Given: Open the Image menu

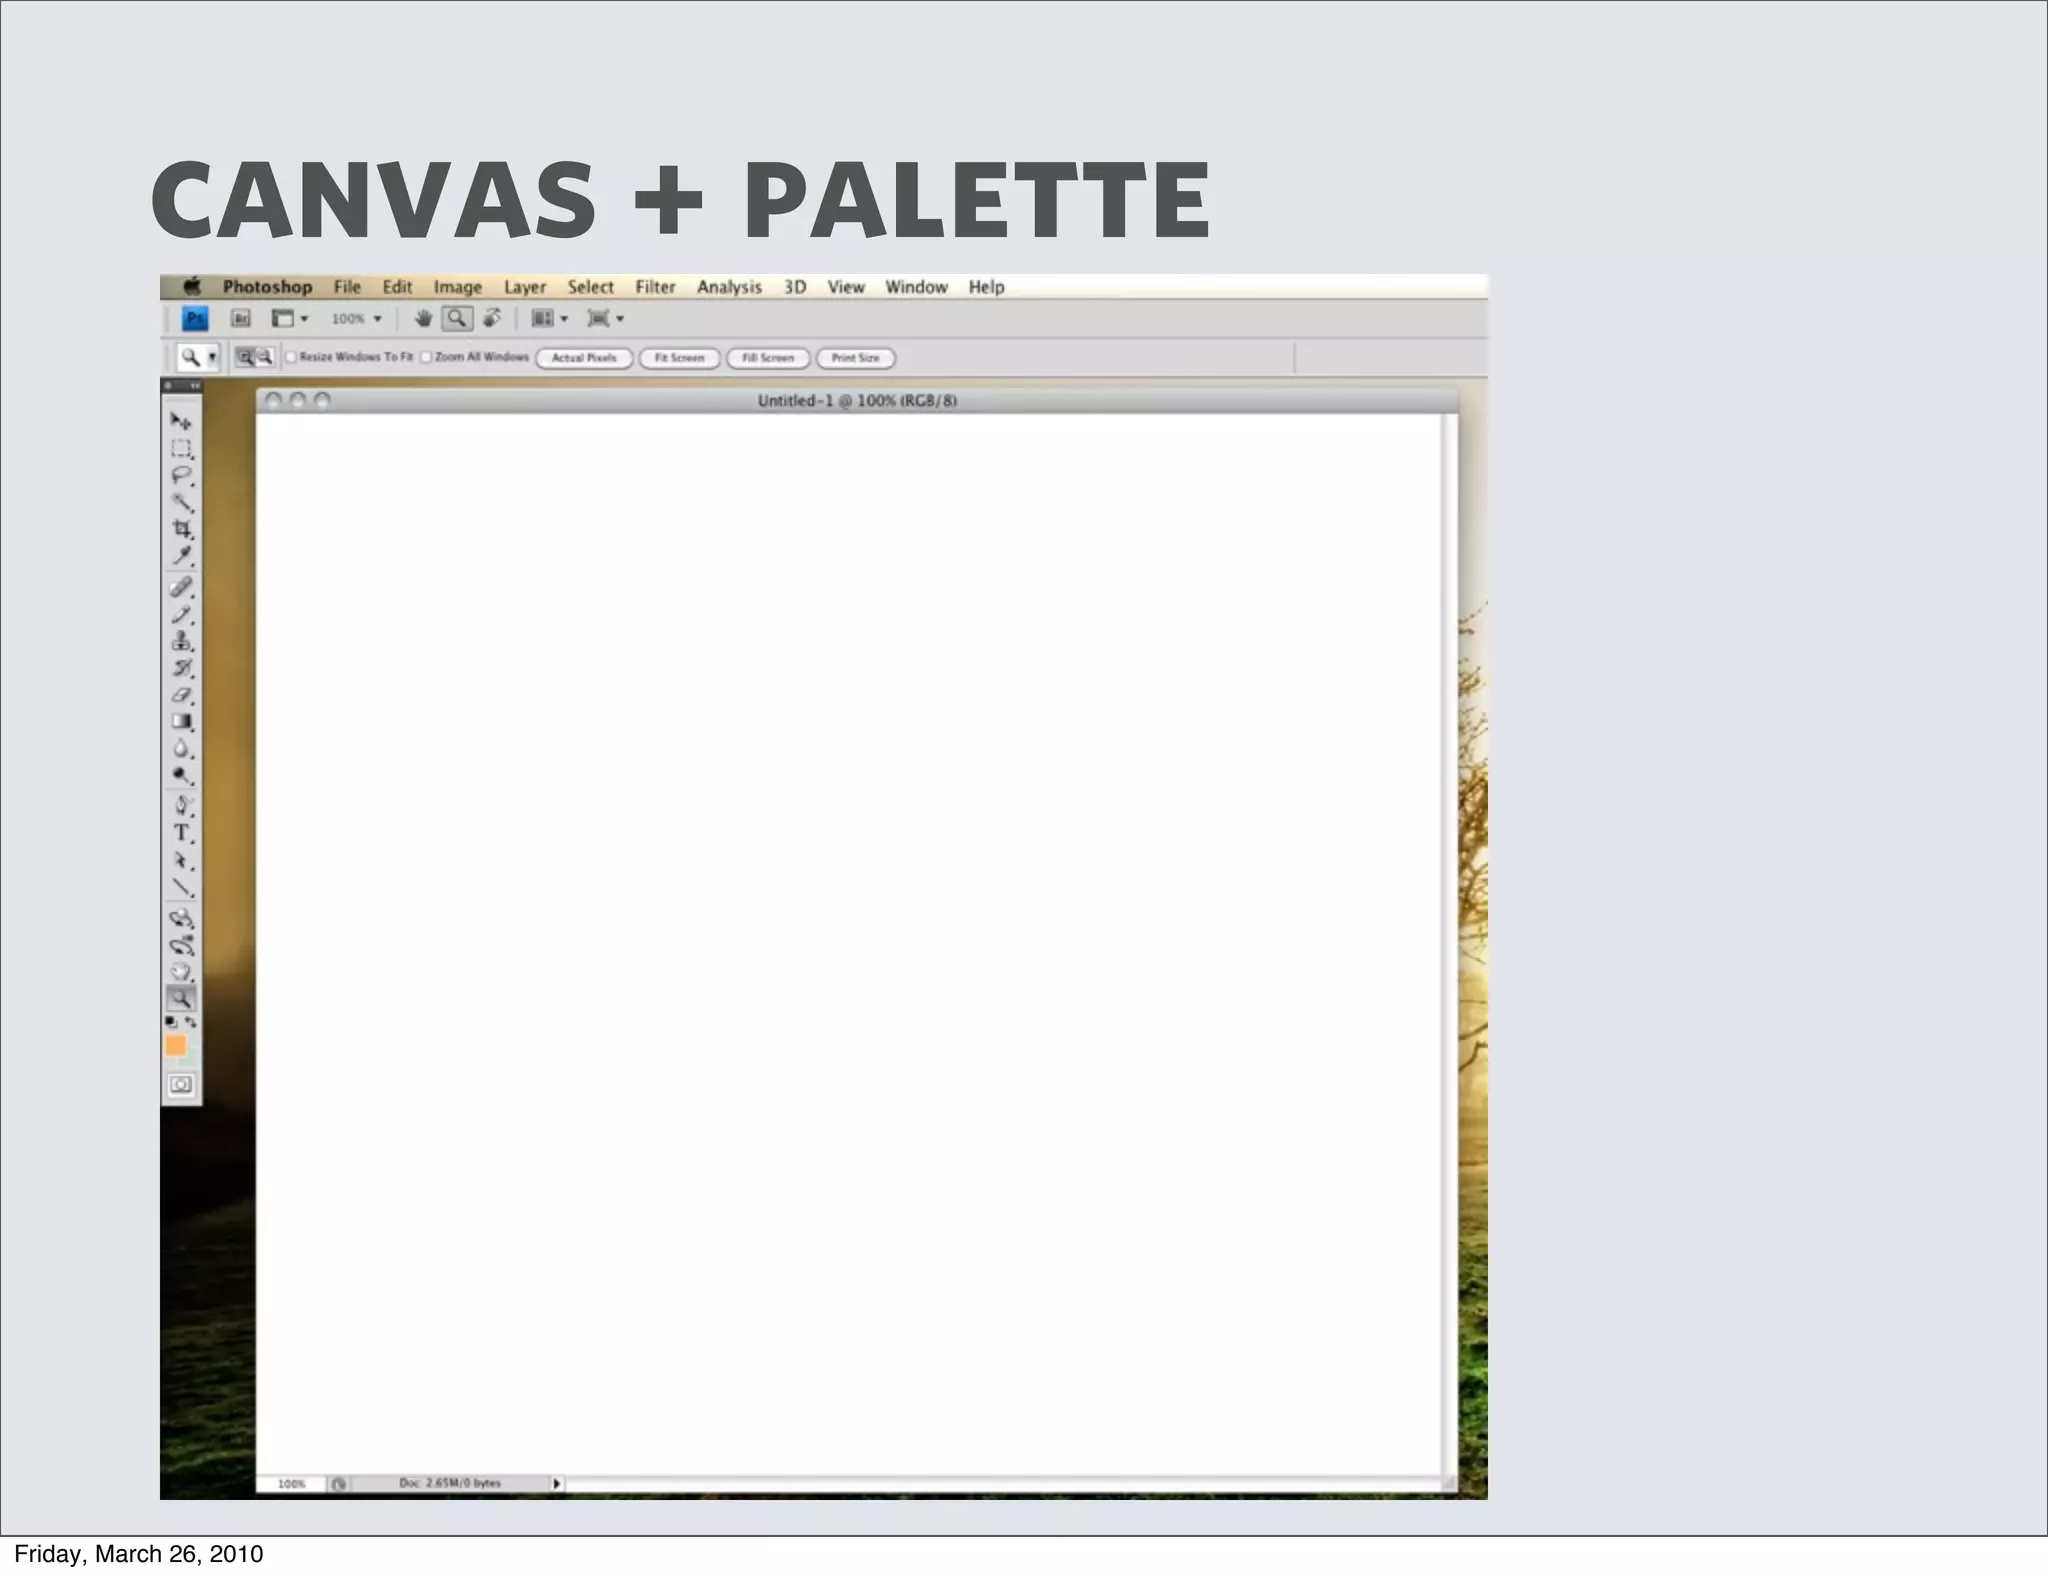Looking at the screenshot, I should pos(458,287).
